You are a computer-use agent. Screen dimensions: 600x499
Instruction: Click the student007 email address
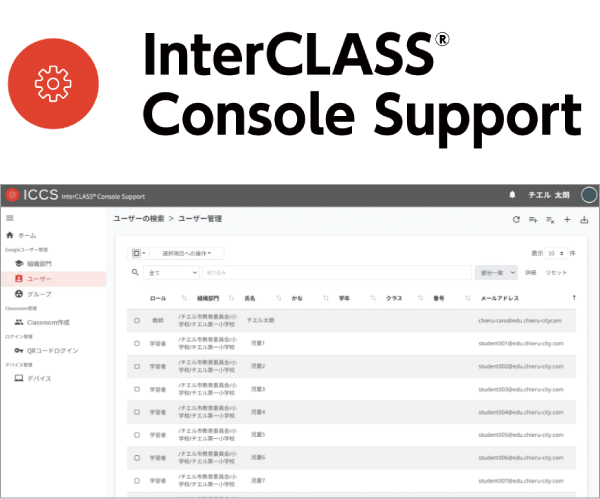pyautogui.click(x=521, y=481)
